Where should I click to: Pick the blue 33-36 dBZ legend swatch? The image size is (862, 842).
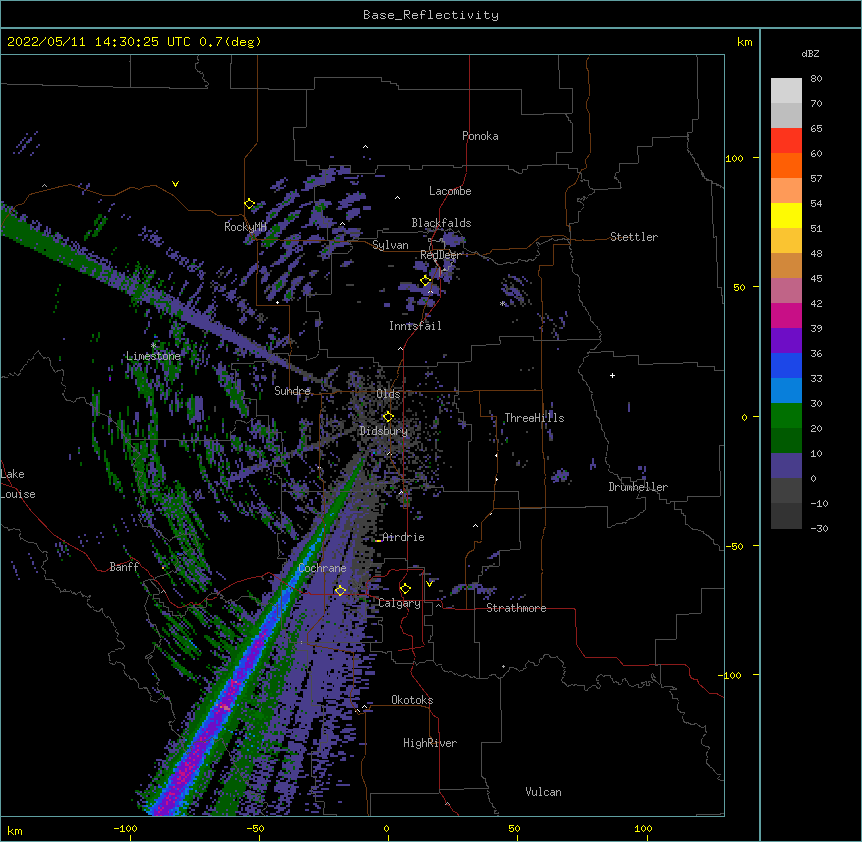click(x=786, y=365)
